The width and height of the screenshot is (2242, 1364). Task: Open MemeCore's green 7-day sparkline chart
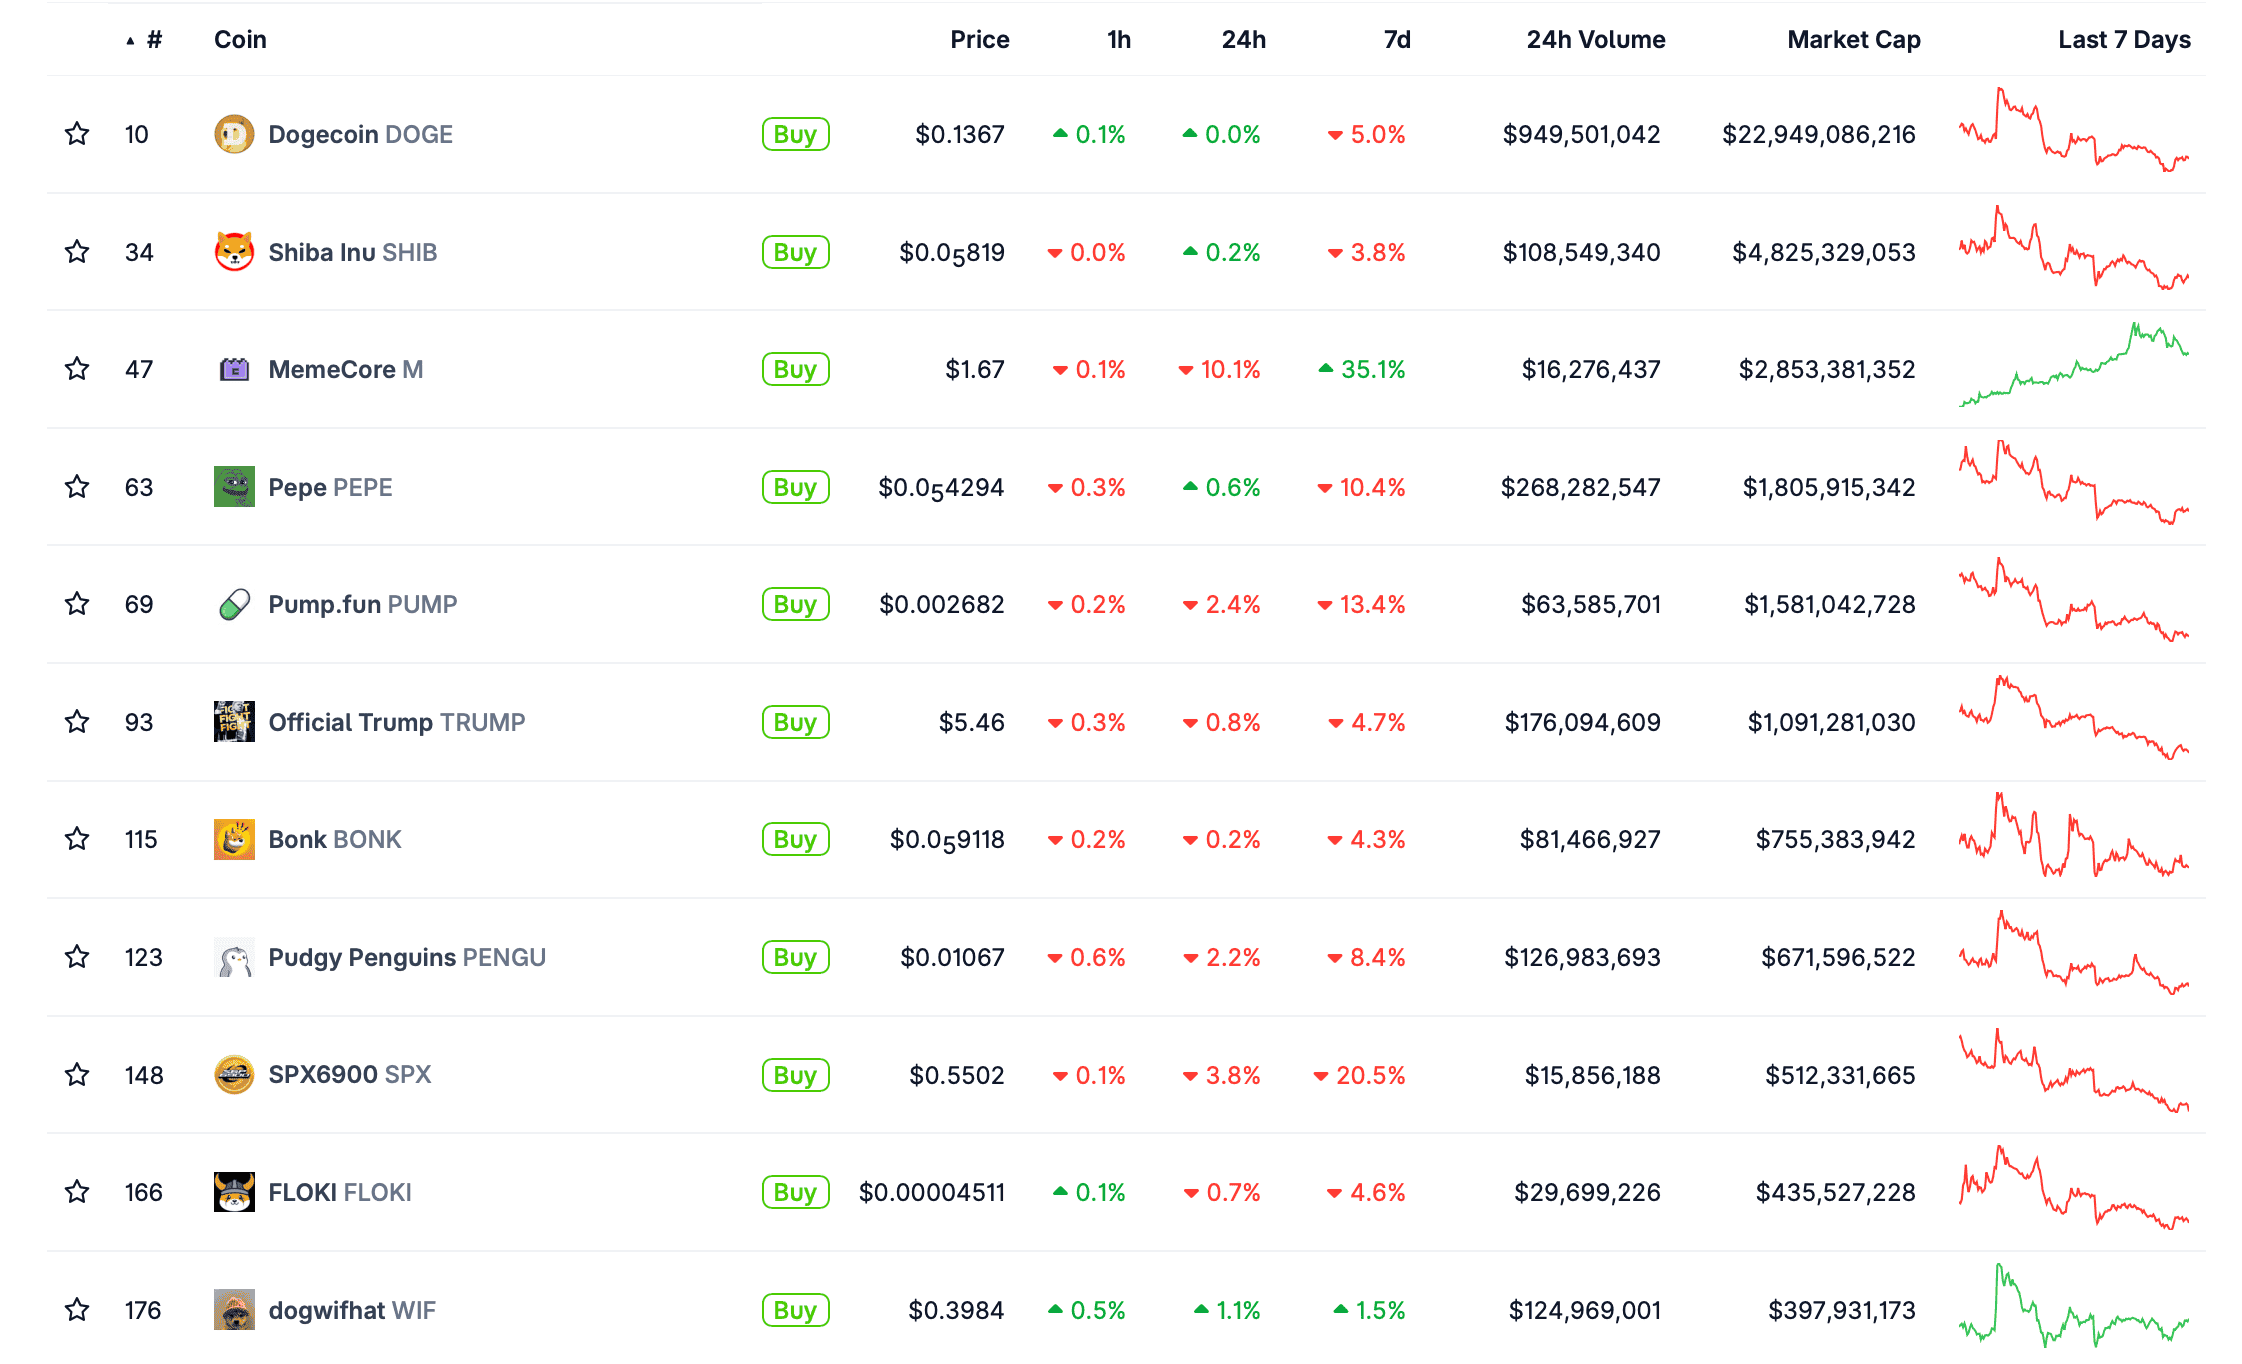tap(2073, 366)
